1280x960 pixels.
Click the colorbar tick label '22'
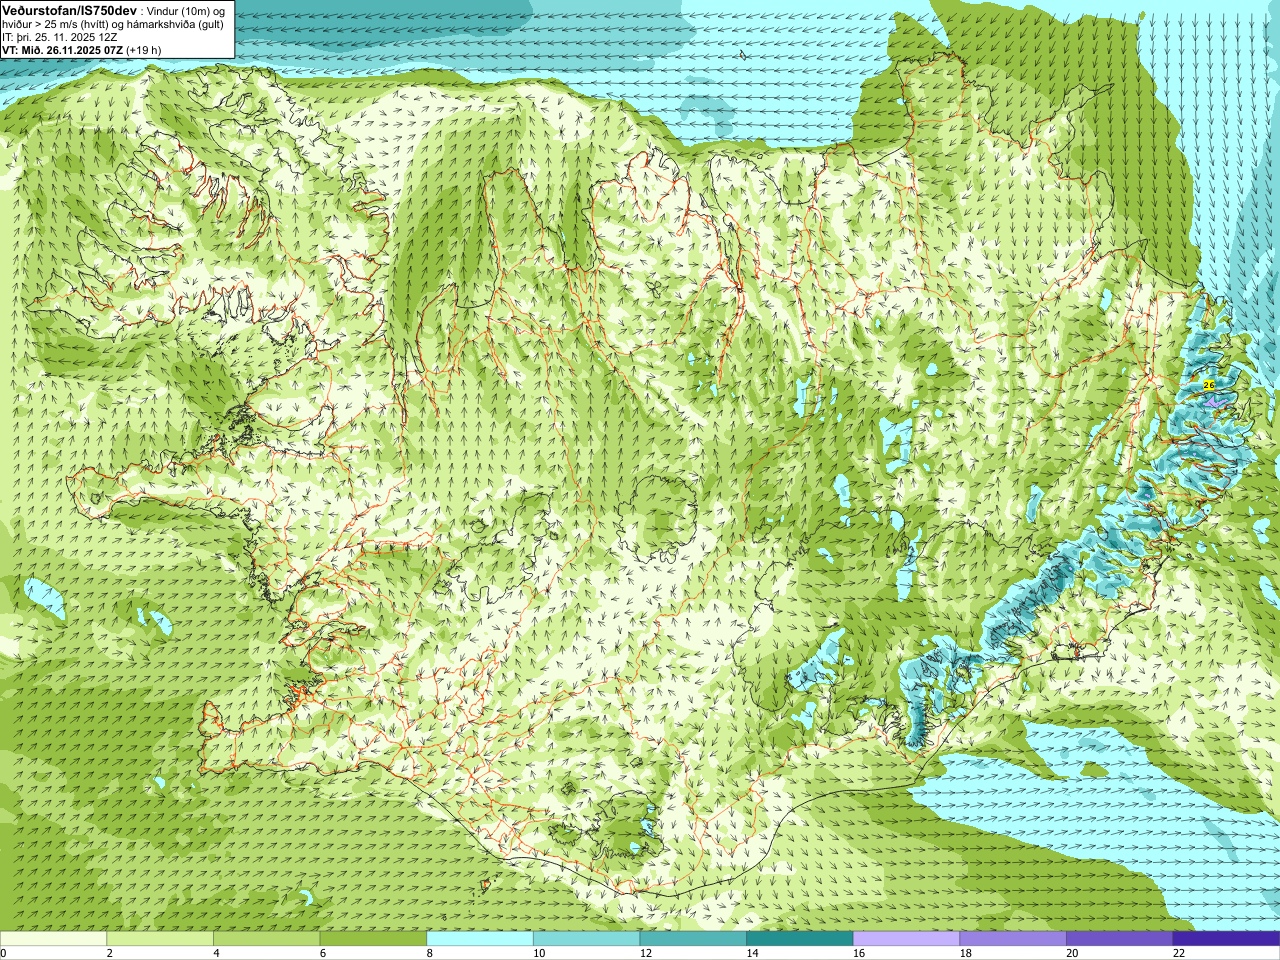point(1178,953)
